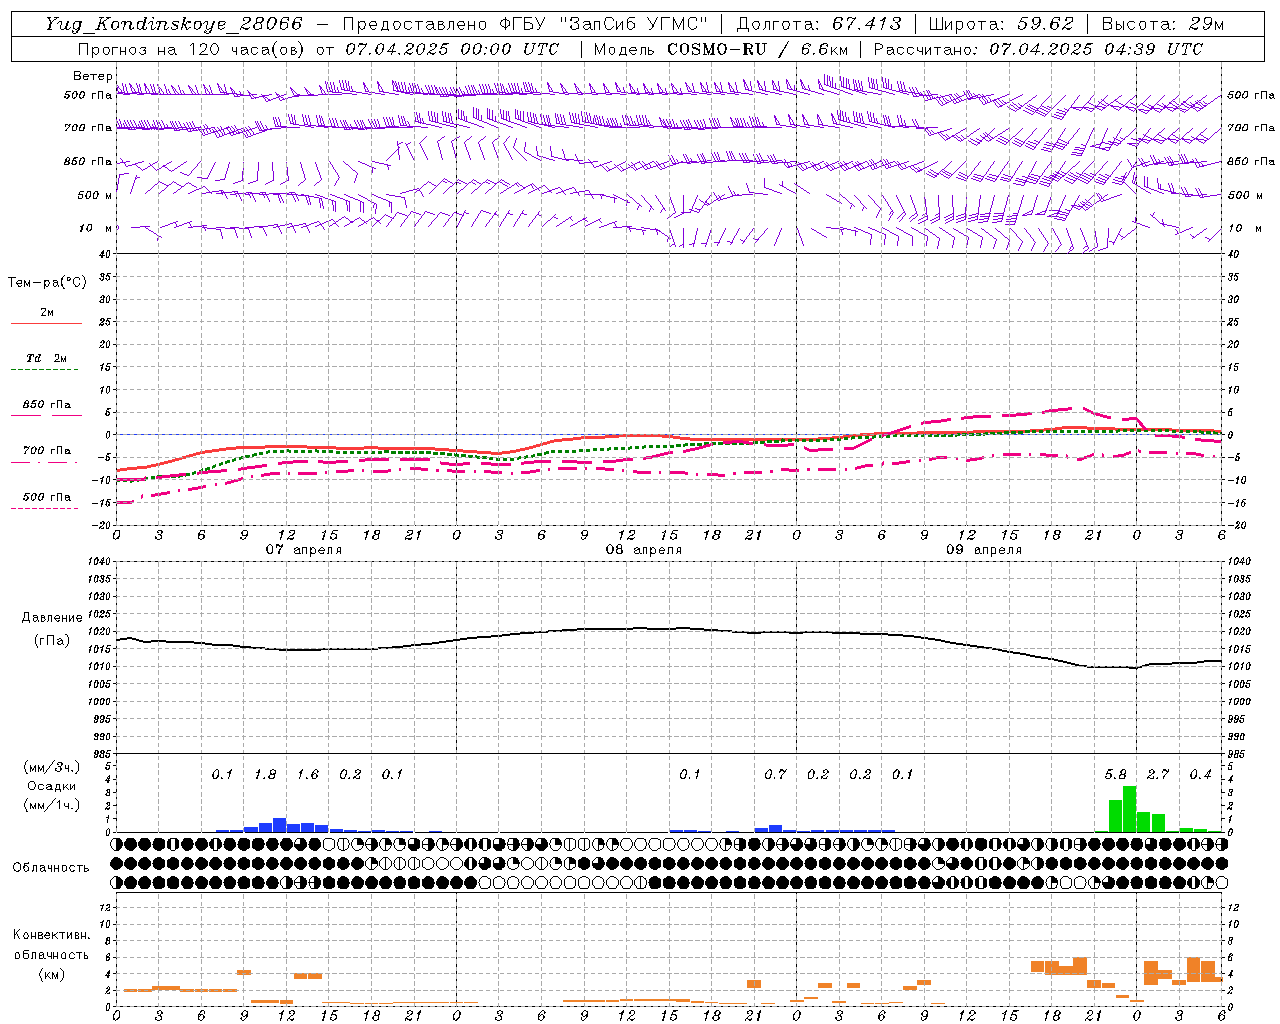Click the Ветер wind panel label
The image size is (1280, 1024).
[92, 76]
